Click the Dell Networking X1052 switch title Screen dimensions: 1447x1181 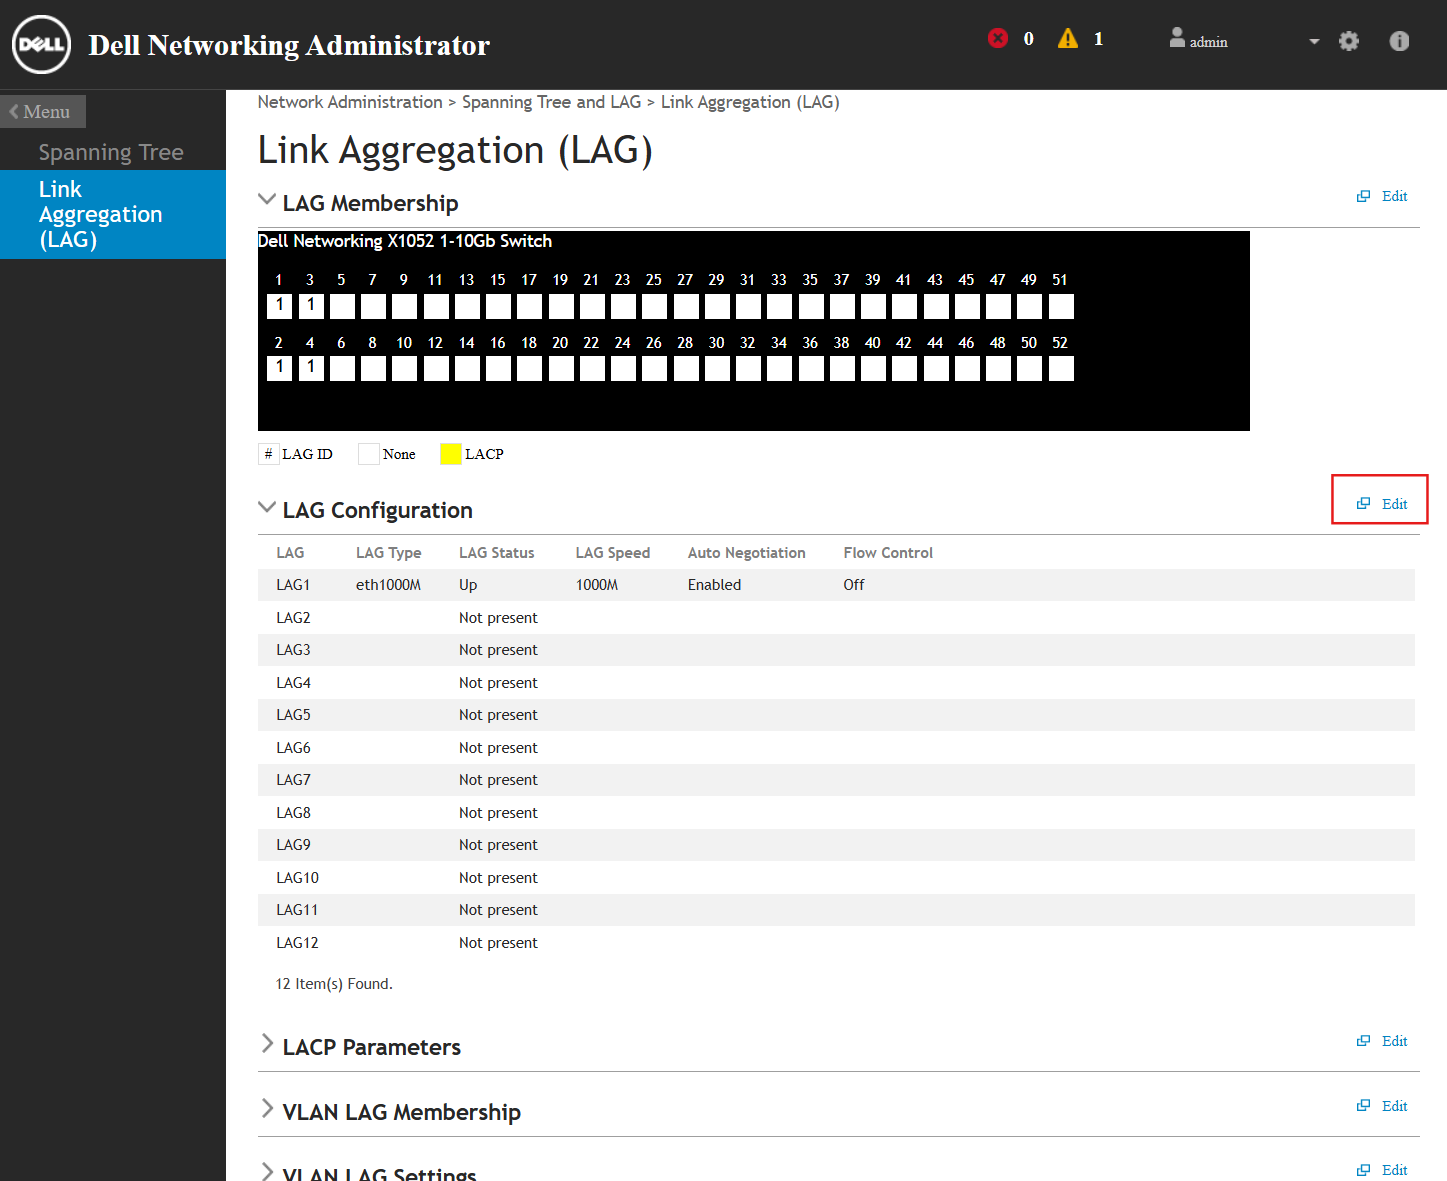pos(405,241)
